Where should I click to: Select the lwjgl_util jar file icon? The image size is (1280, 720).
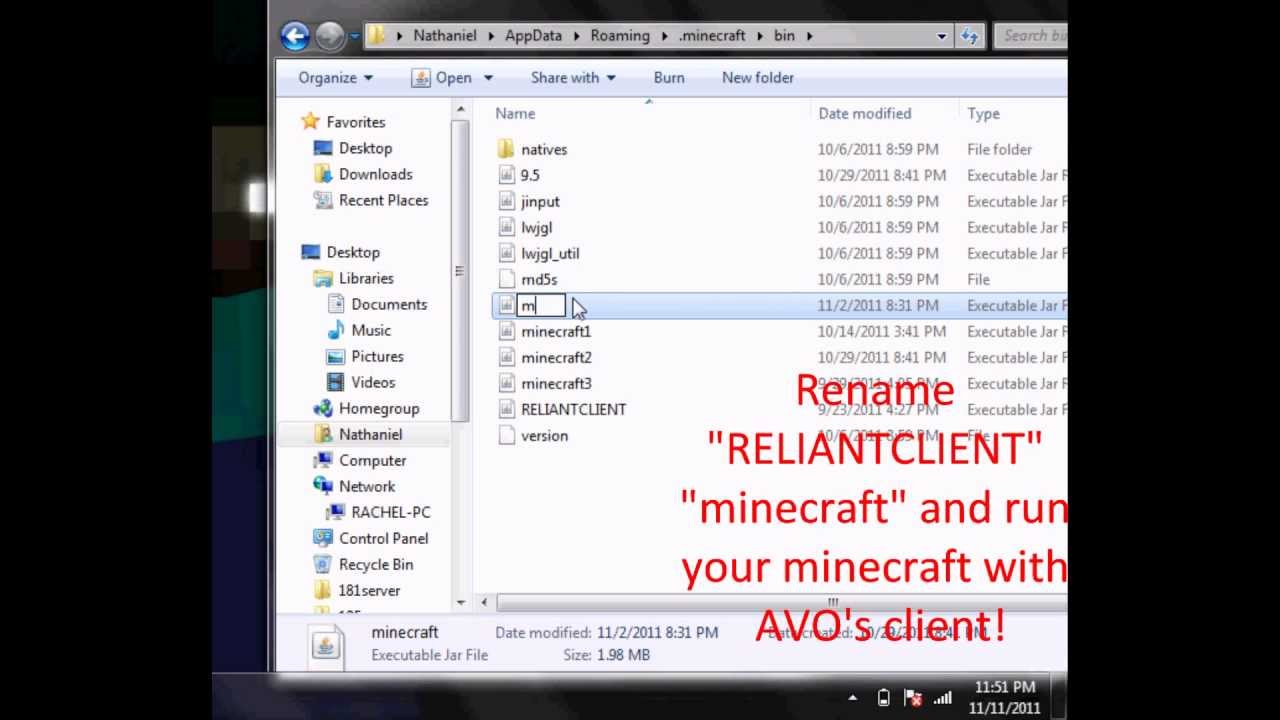[506, 253]
